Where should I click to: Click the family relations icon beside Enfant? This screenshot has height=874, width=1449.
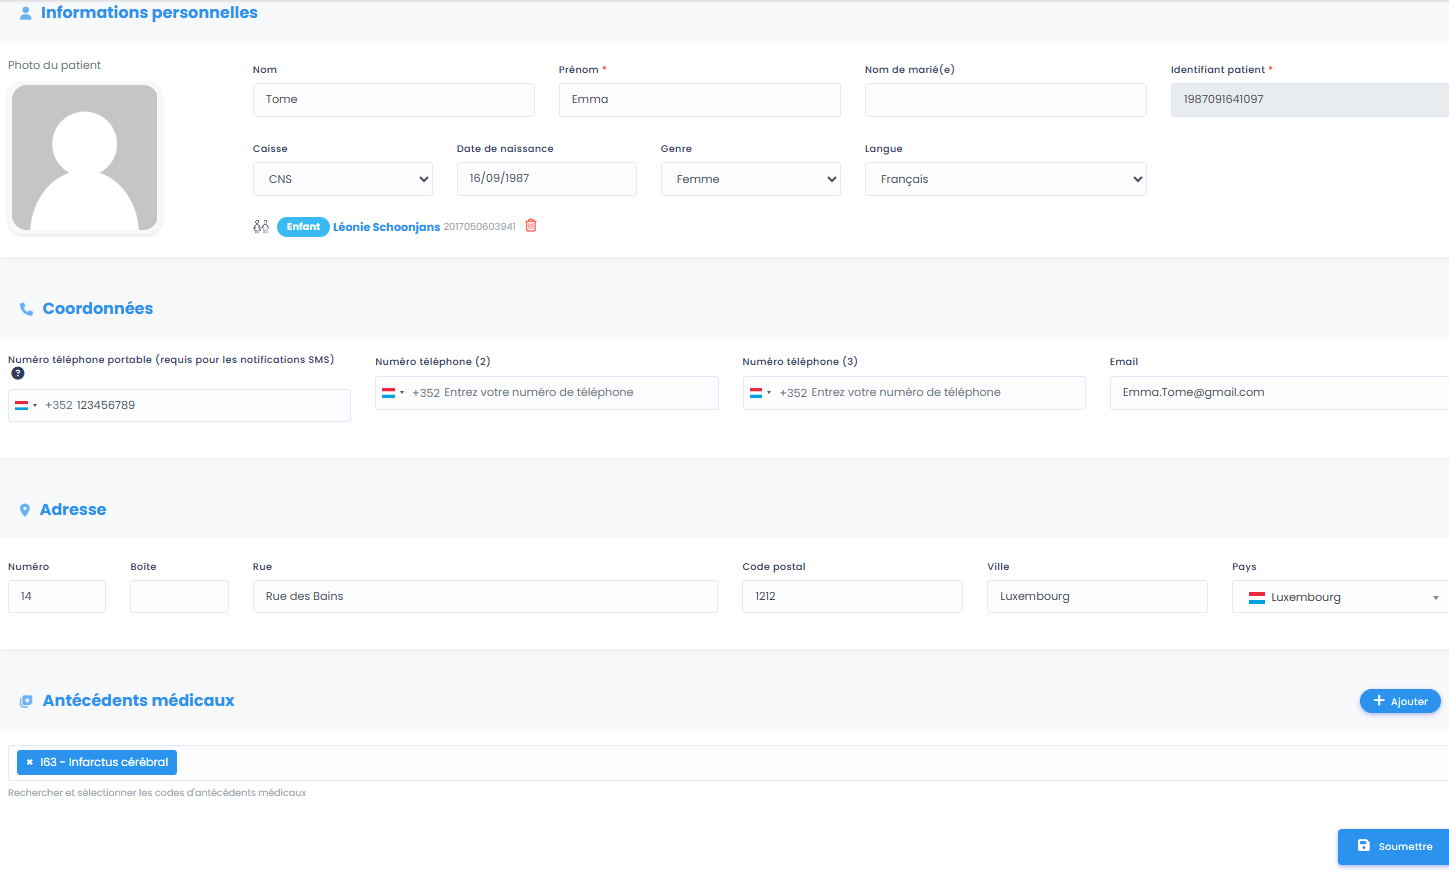[261, 227]
